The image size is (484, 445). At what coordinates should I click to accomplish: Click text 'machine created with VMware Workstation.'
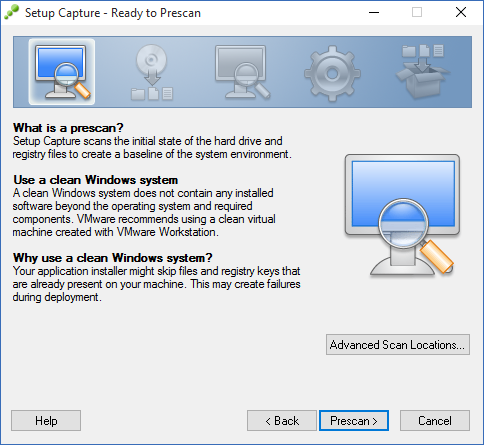(x=116, y=232)
